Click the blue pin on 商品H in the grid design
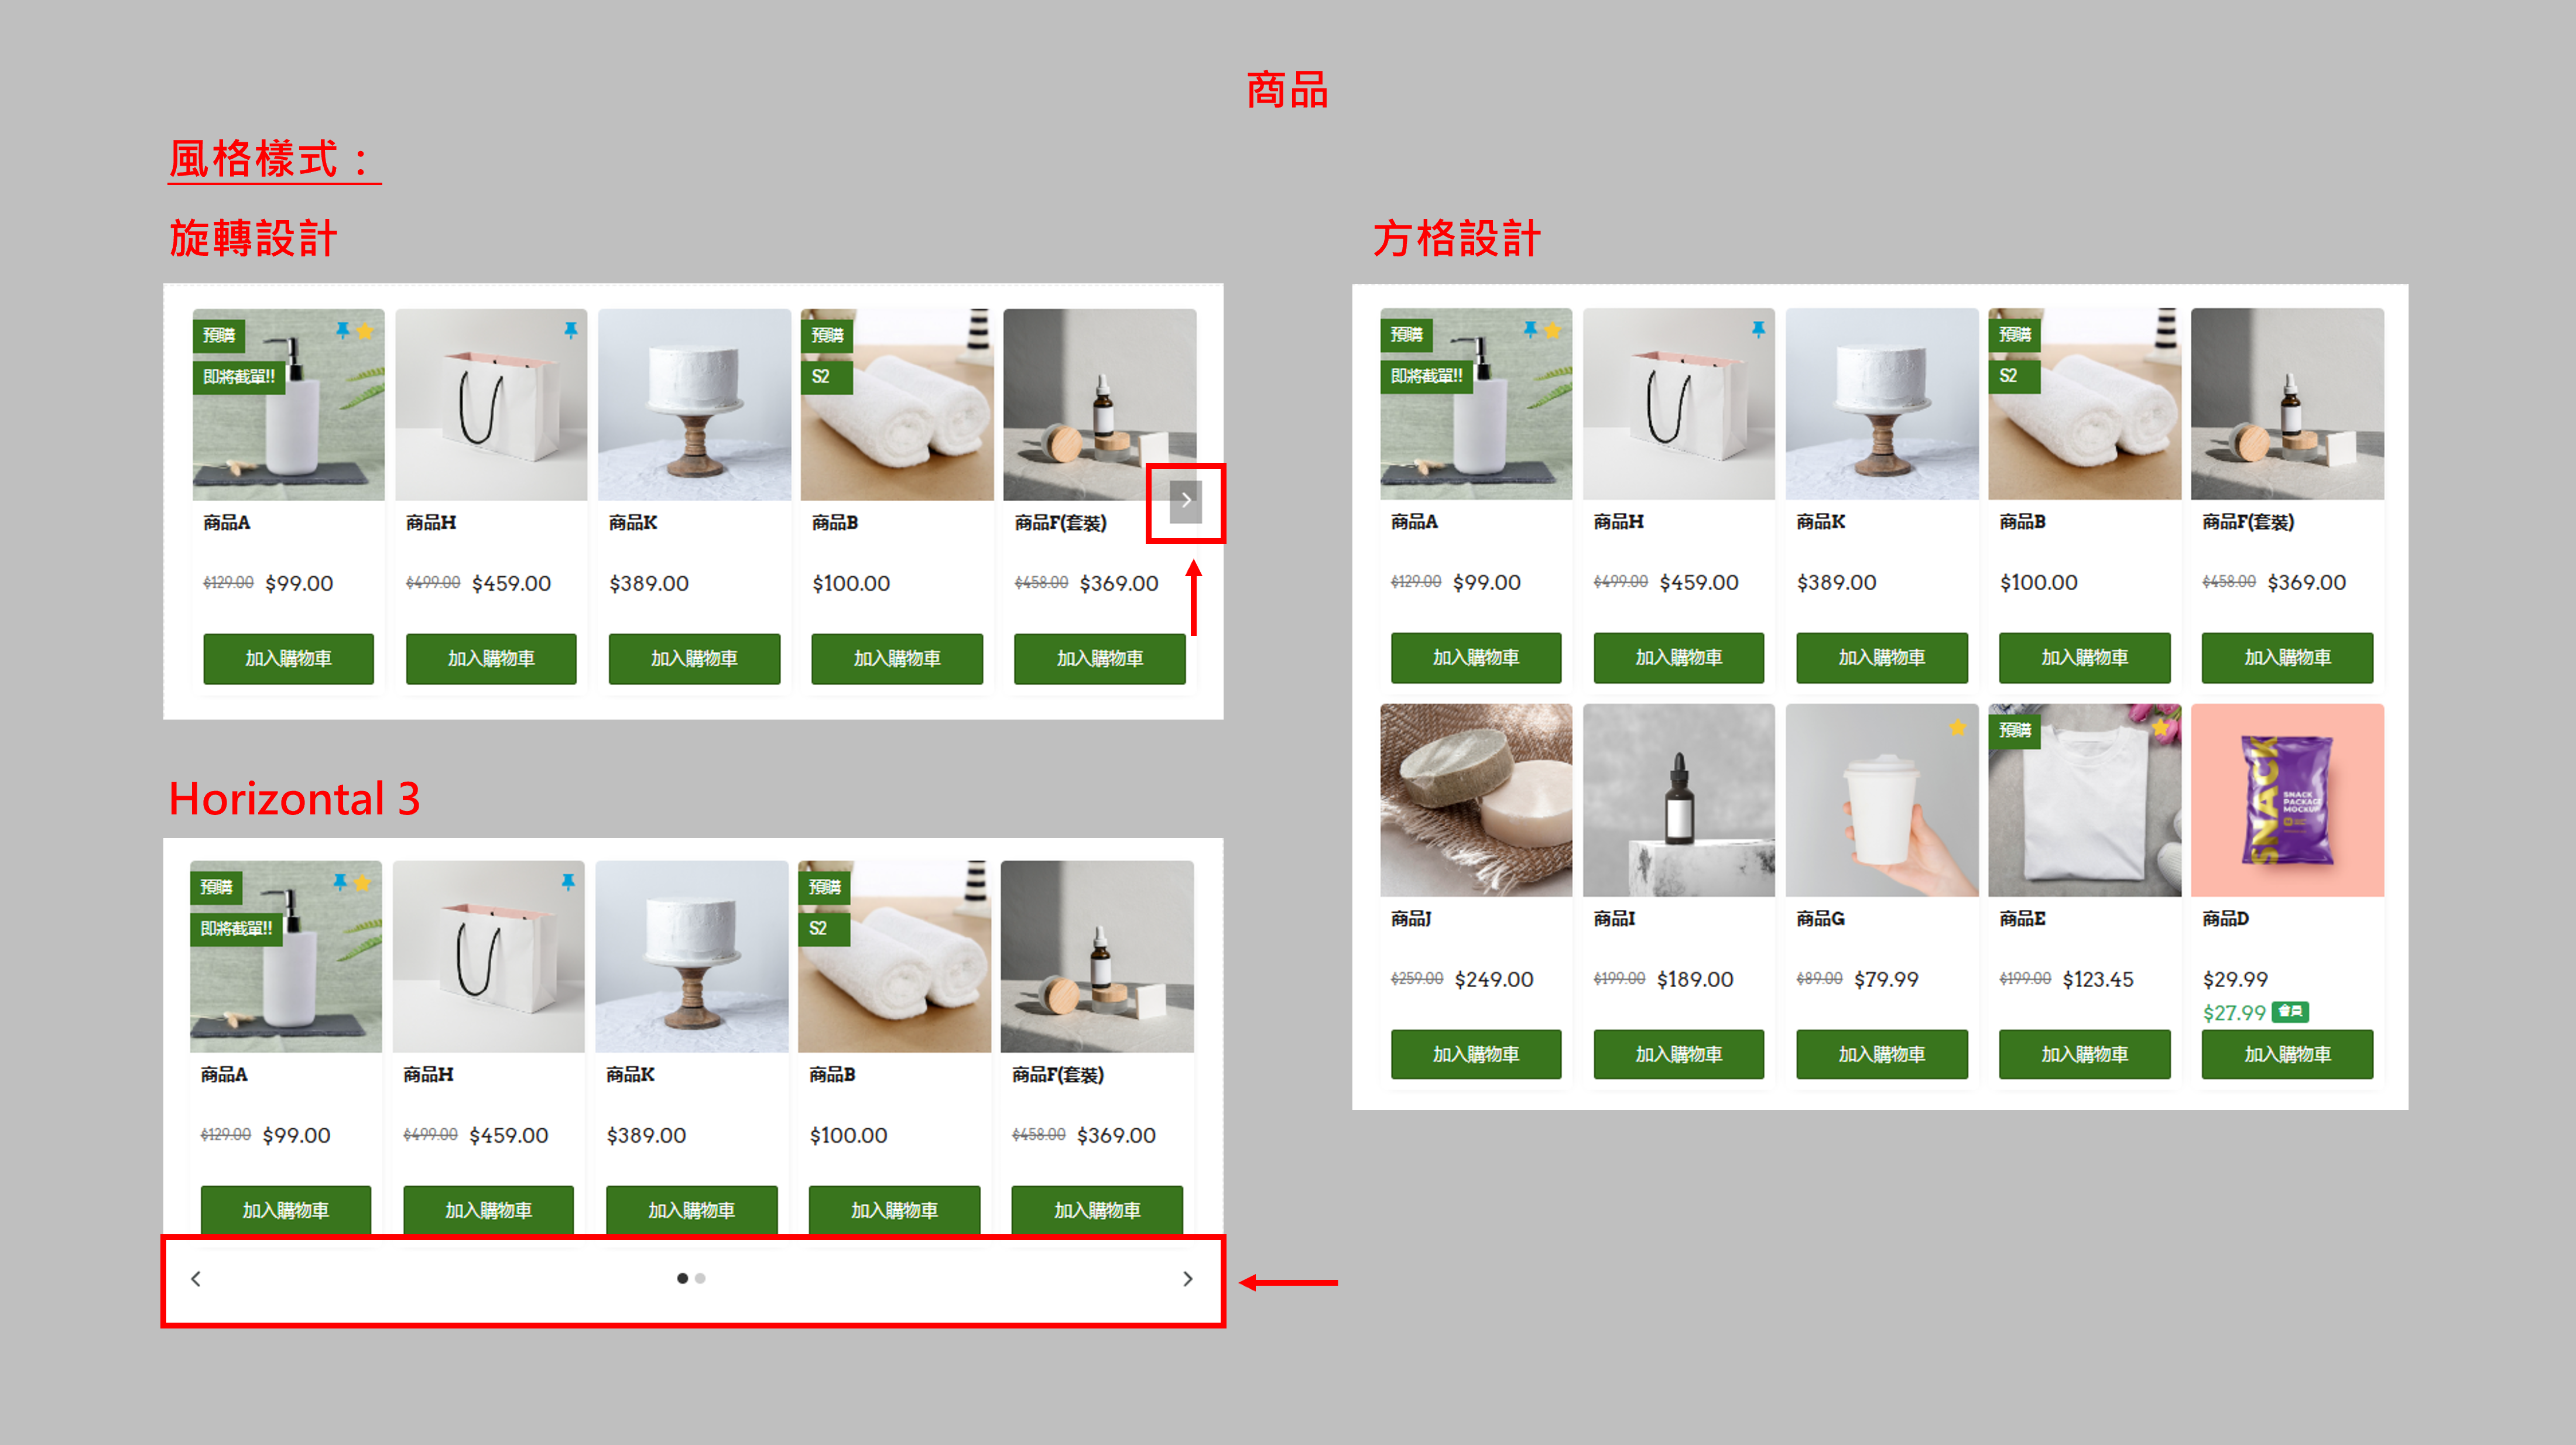 tap(1758, 329)
